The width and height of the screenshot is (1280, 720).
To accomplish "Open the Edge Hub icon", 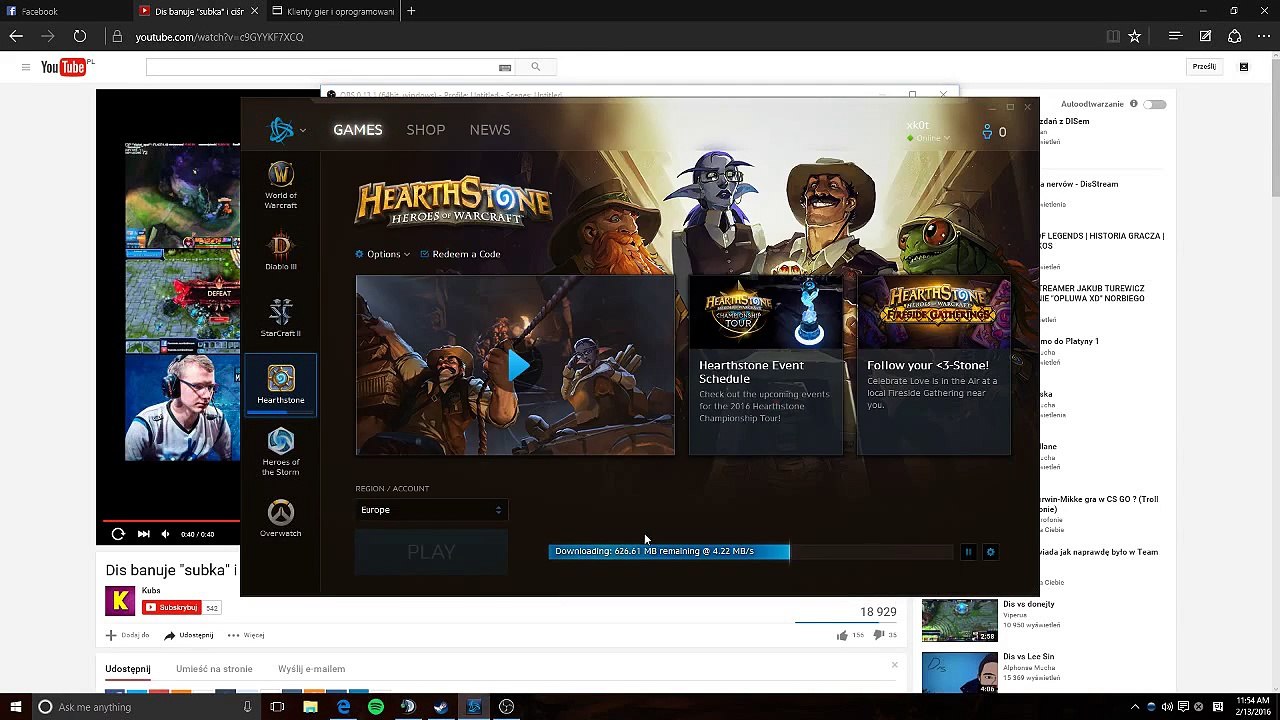I will [1176, 36].
